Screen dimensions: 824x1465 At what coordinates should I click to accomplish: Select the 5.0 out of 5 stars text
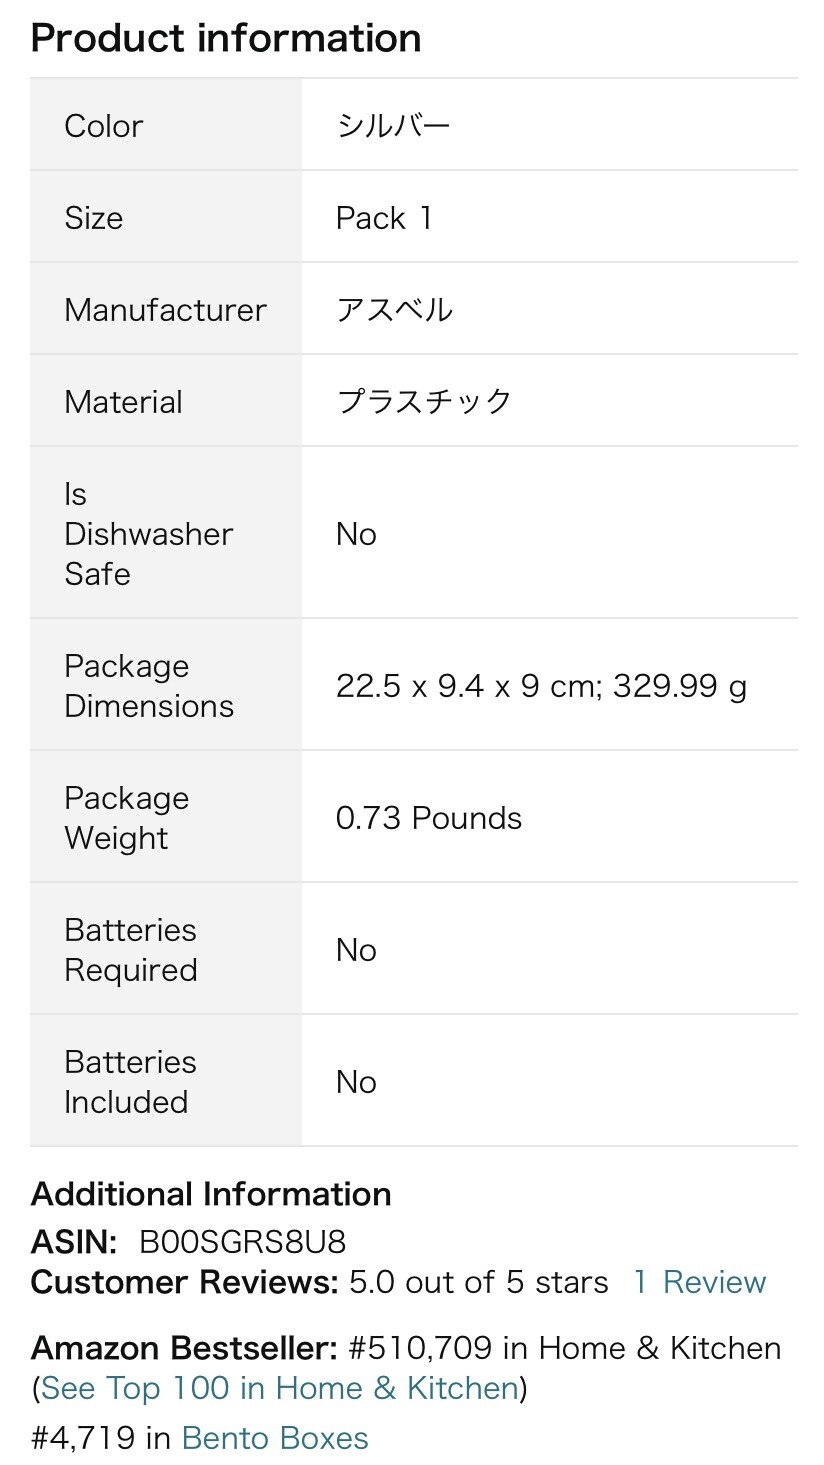coord(479,1282)
